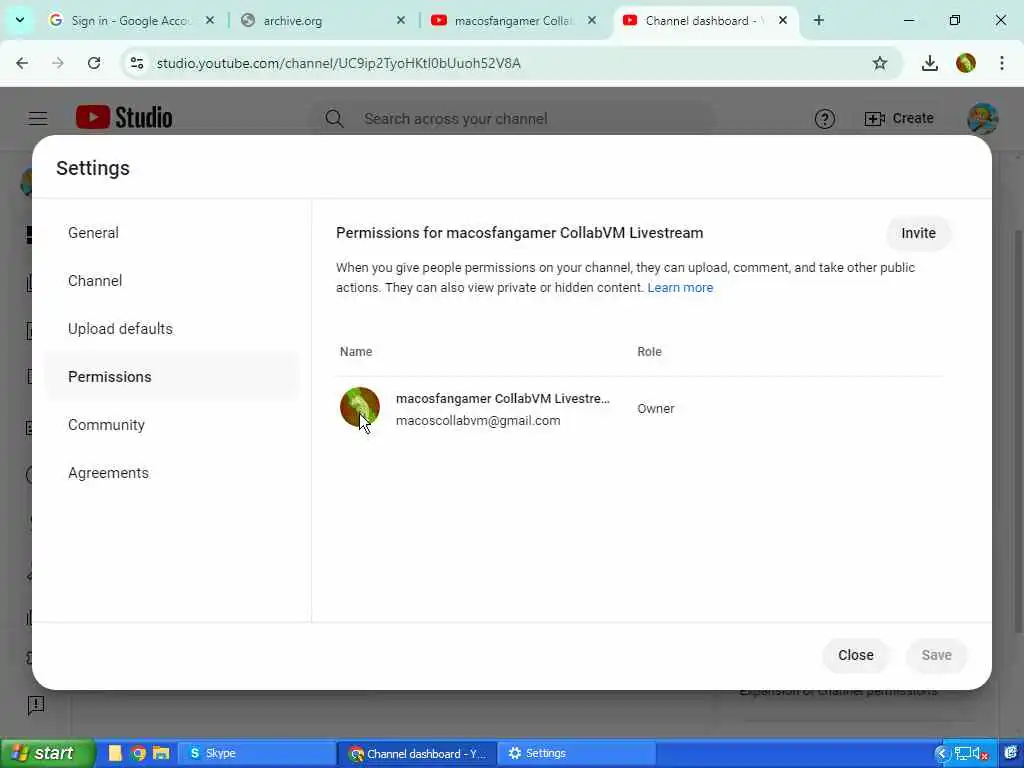Click the Create video button
Screen dimensions: 1024x768
tap(899, 118)
